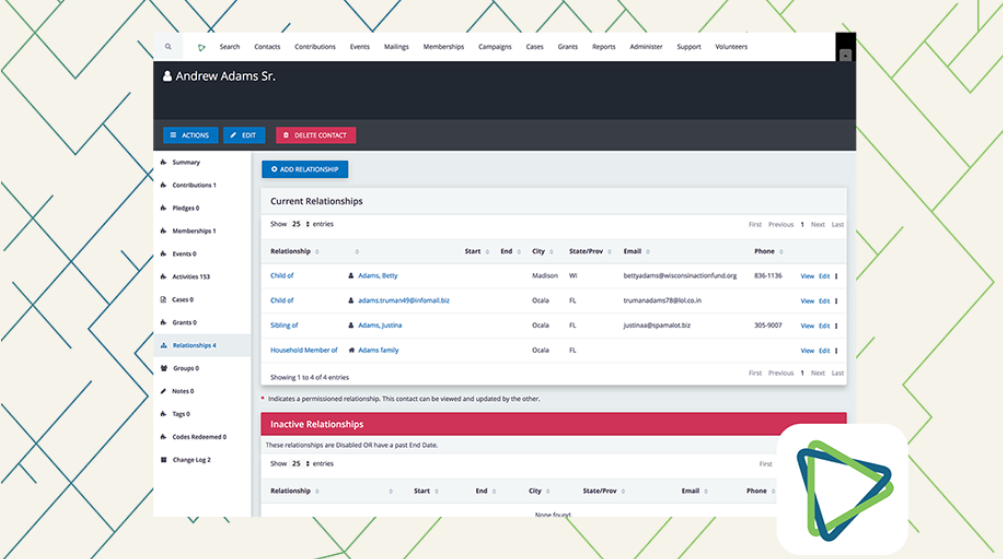Sort Inactive Relationships by End column
1003x559 pixels.
click(x=485, y=491)
